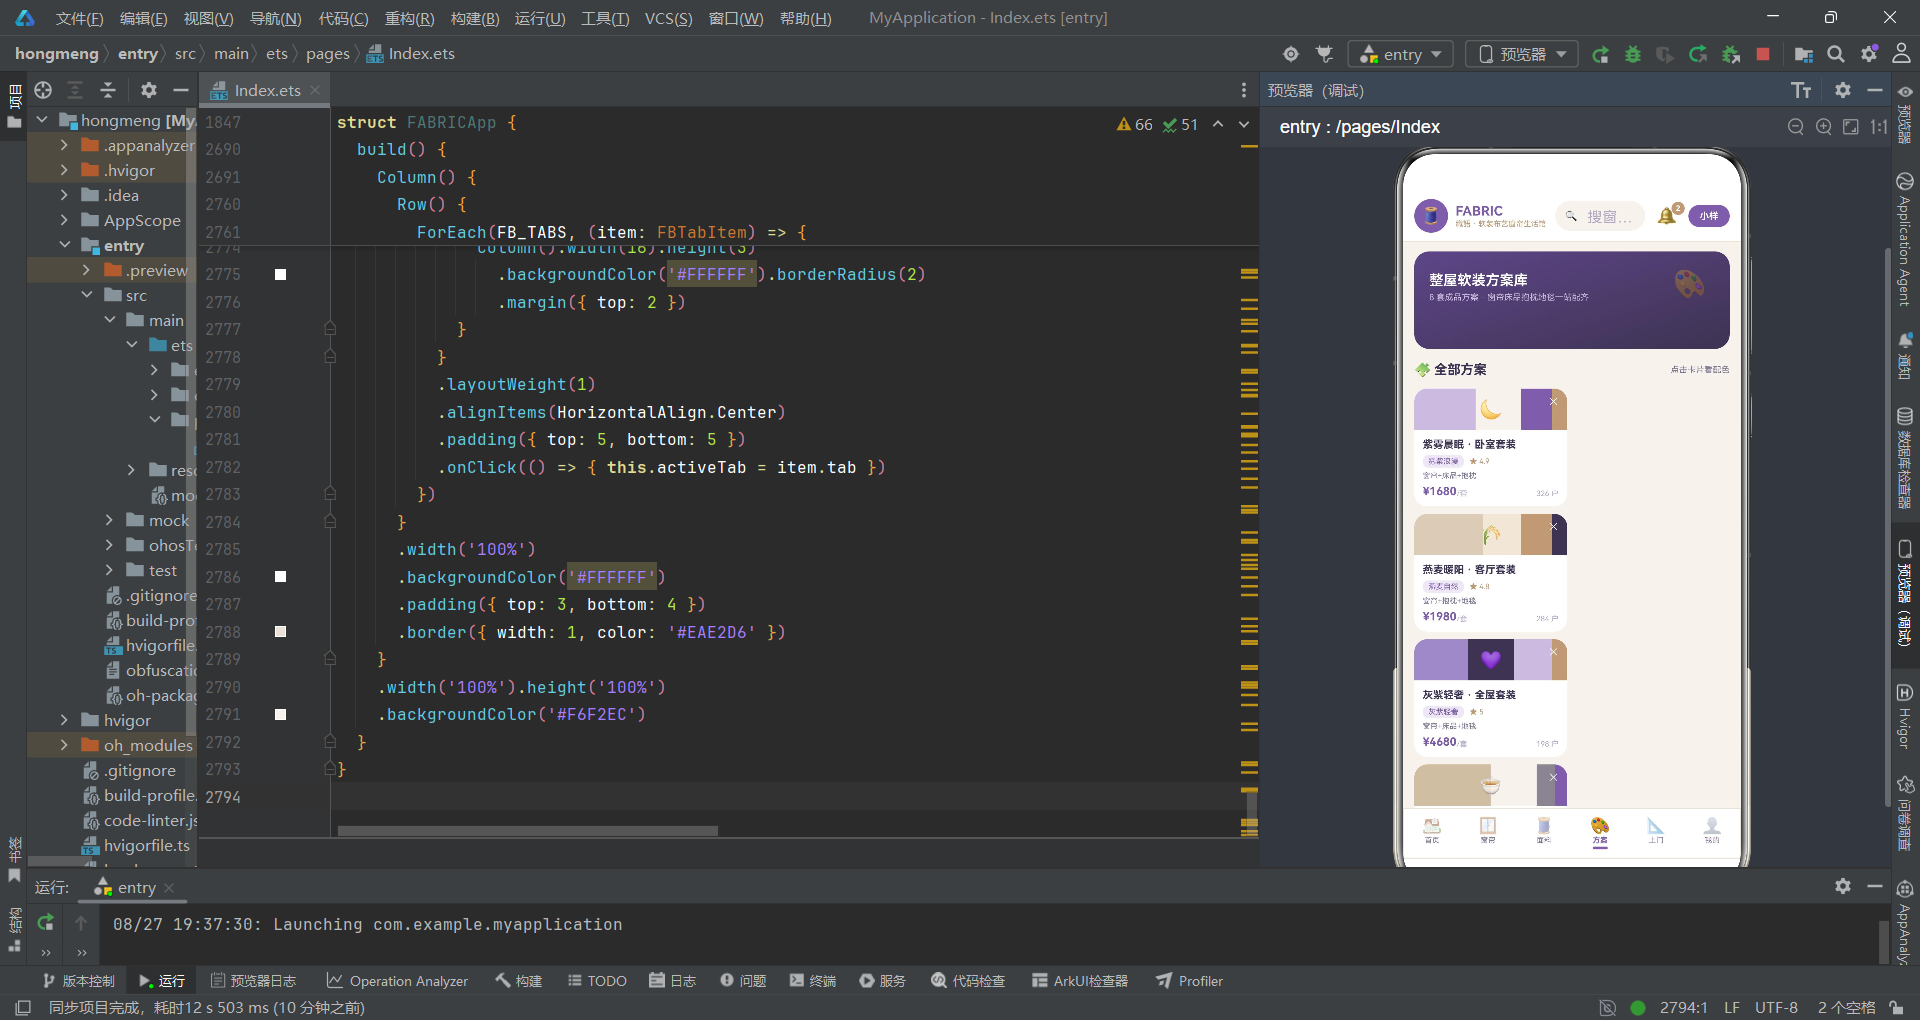Click the pages breadcrumb
1920x1020 pixels.
(x=327, y=54)
